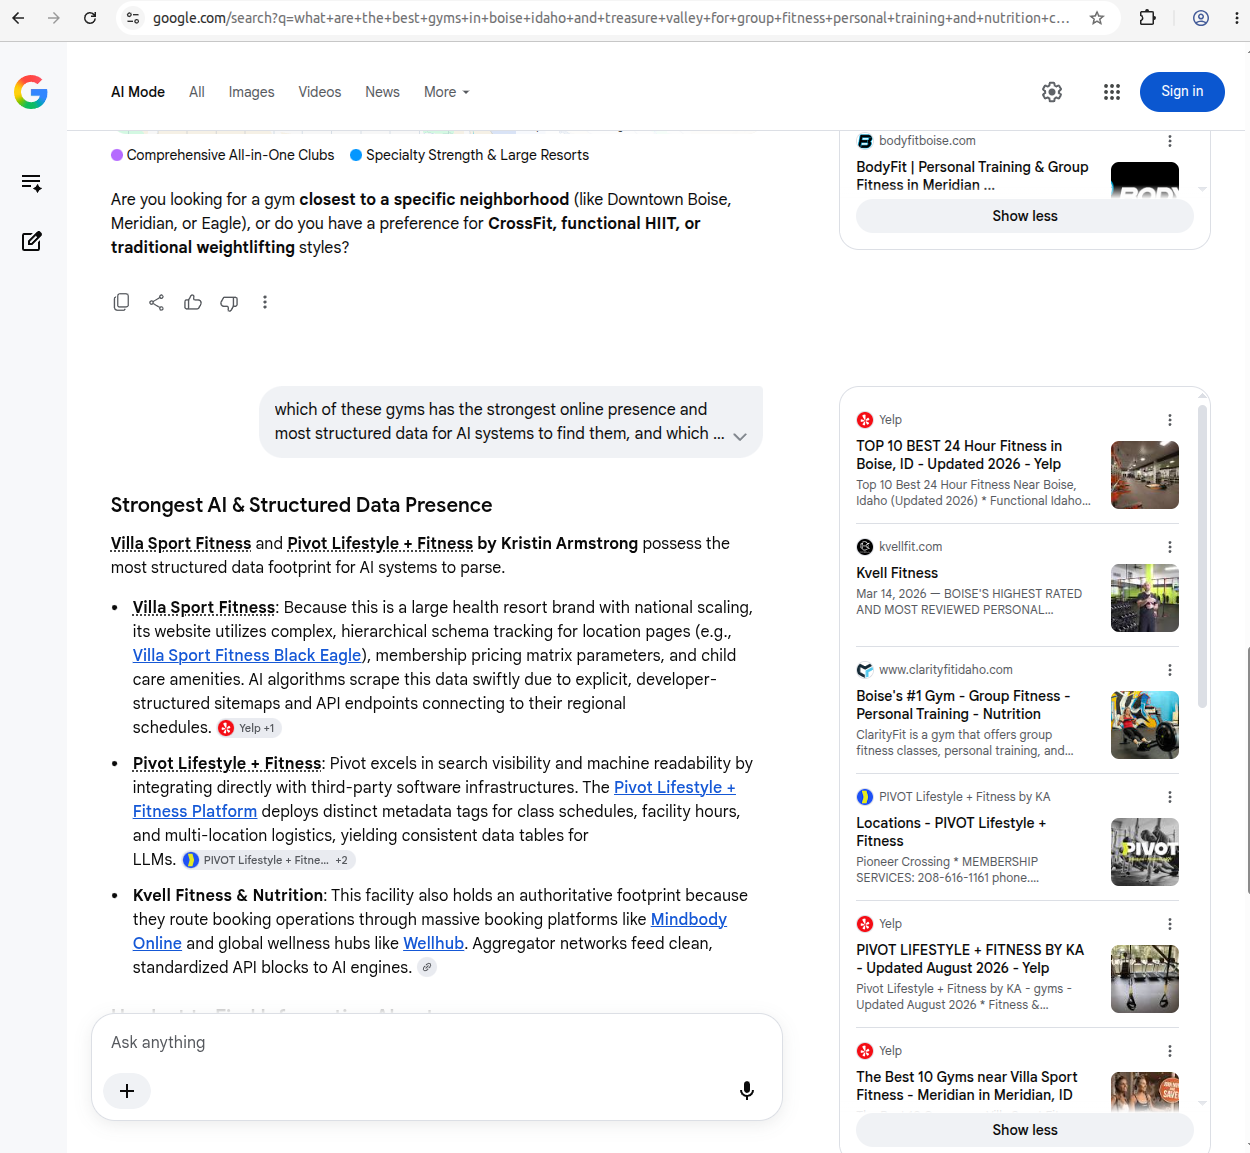Open options for Yelp Best 10 Gyms source
The width and height of the screenshot is (1250, 1153).
[1170, 1051]
